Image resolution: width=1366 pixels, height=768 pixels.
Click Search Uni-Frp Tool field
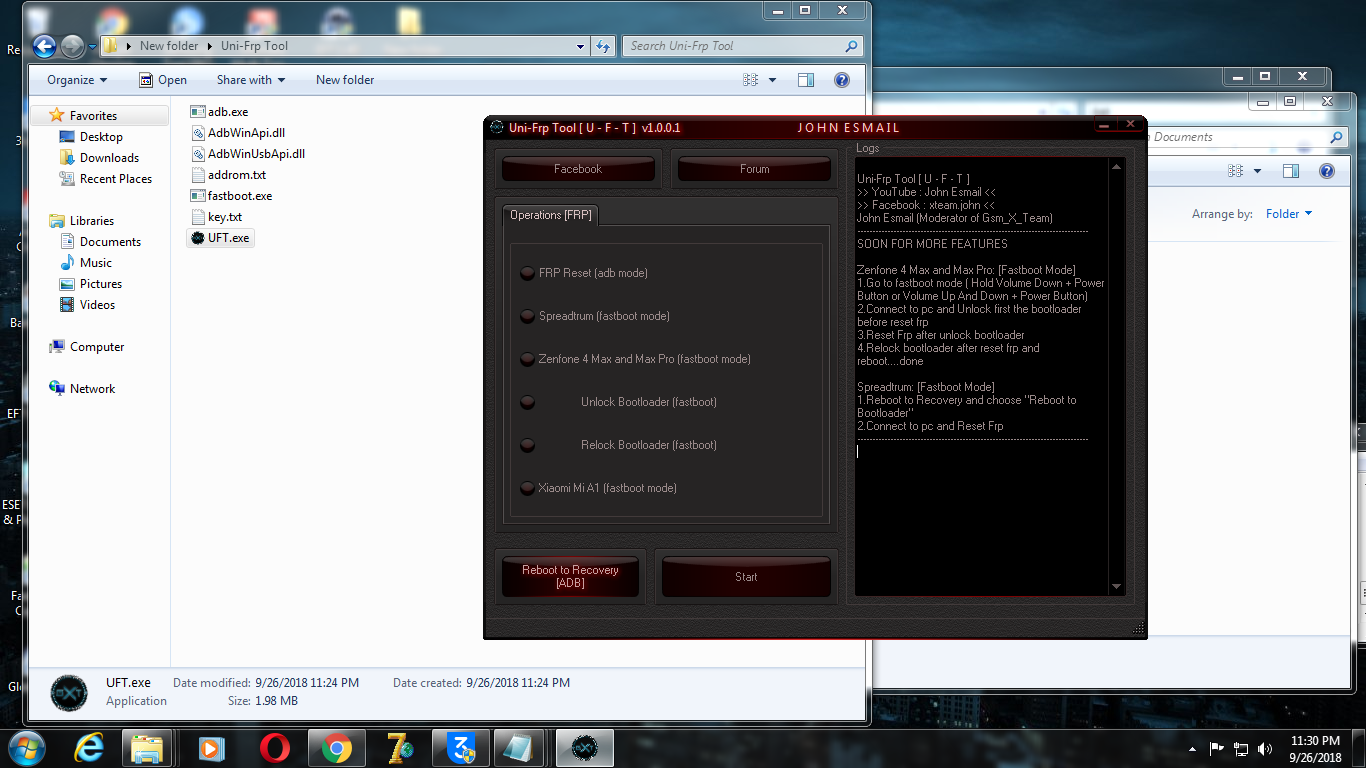[742, 46]
